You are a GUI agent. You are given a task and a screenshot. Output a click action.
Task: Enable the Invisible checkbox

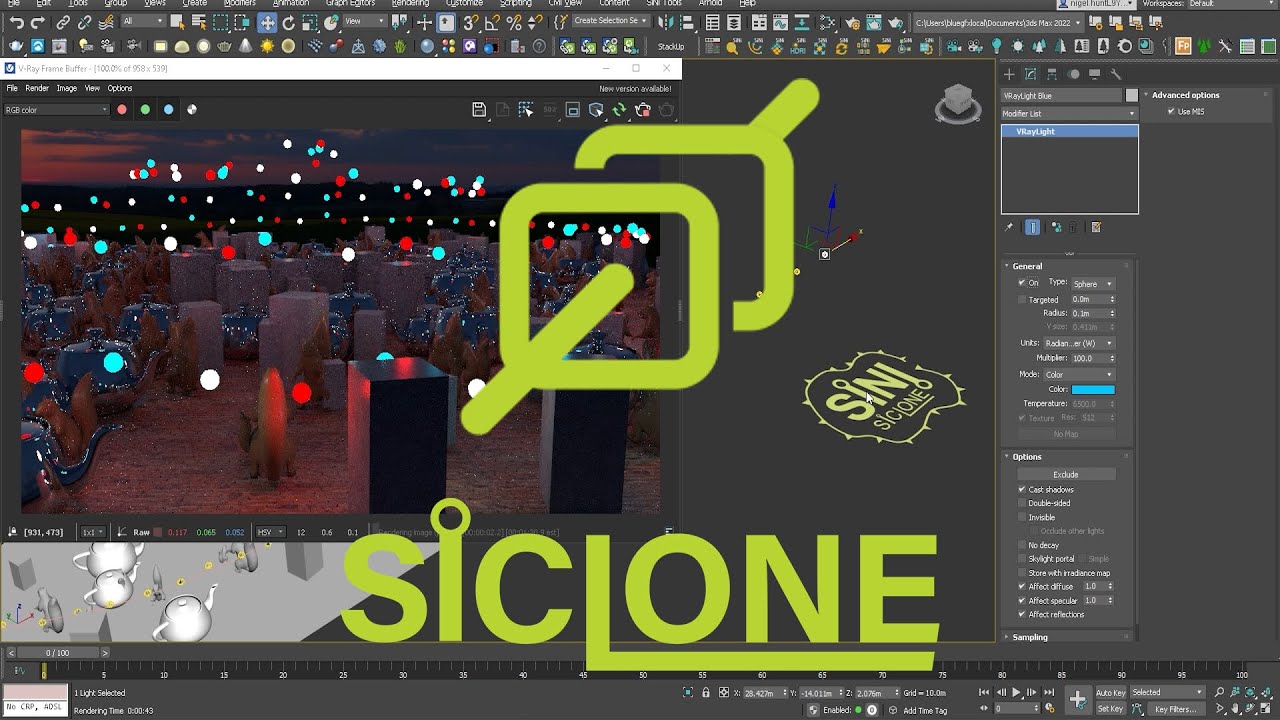click(1022, 517)
